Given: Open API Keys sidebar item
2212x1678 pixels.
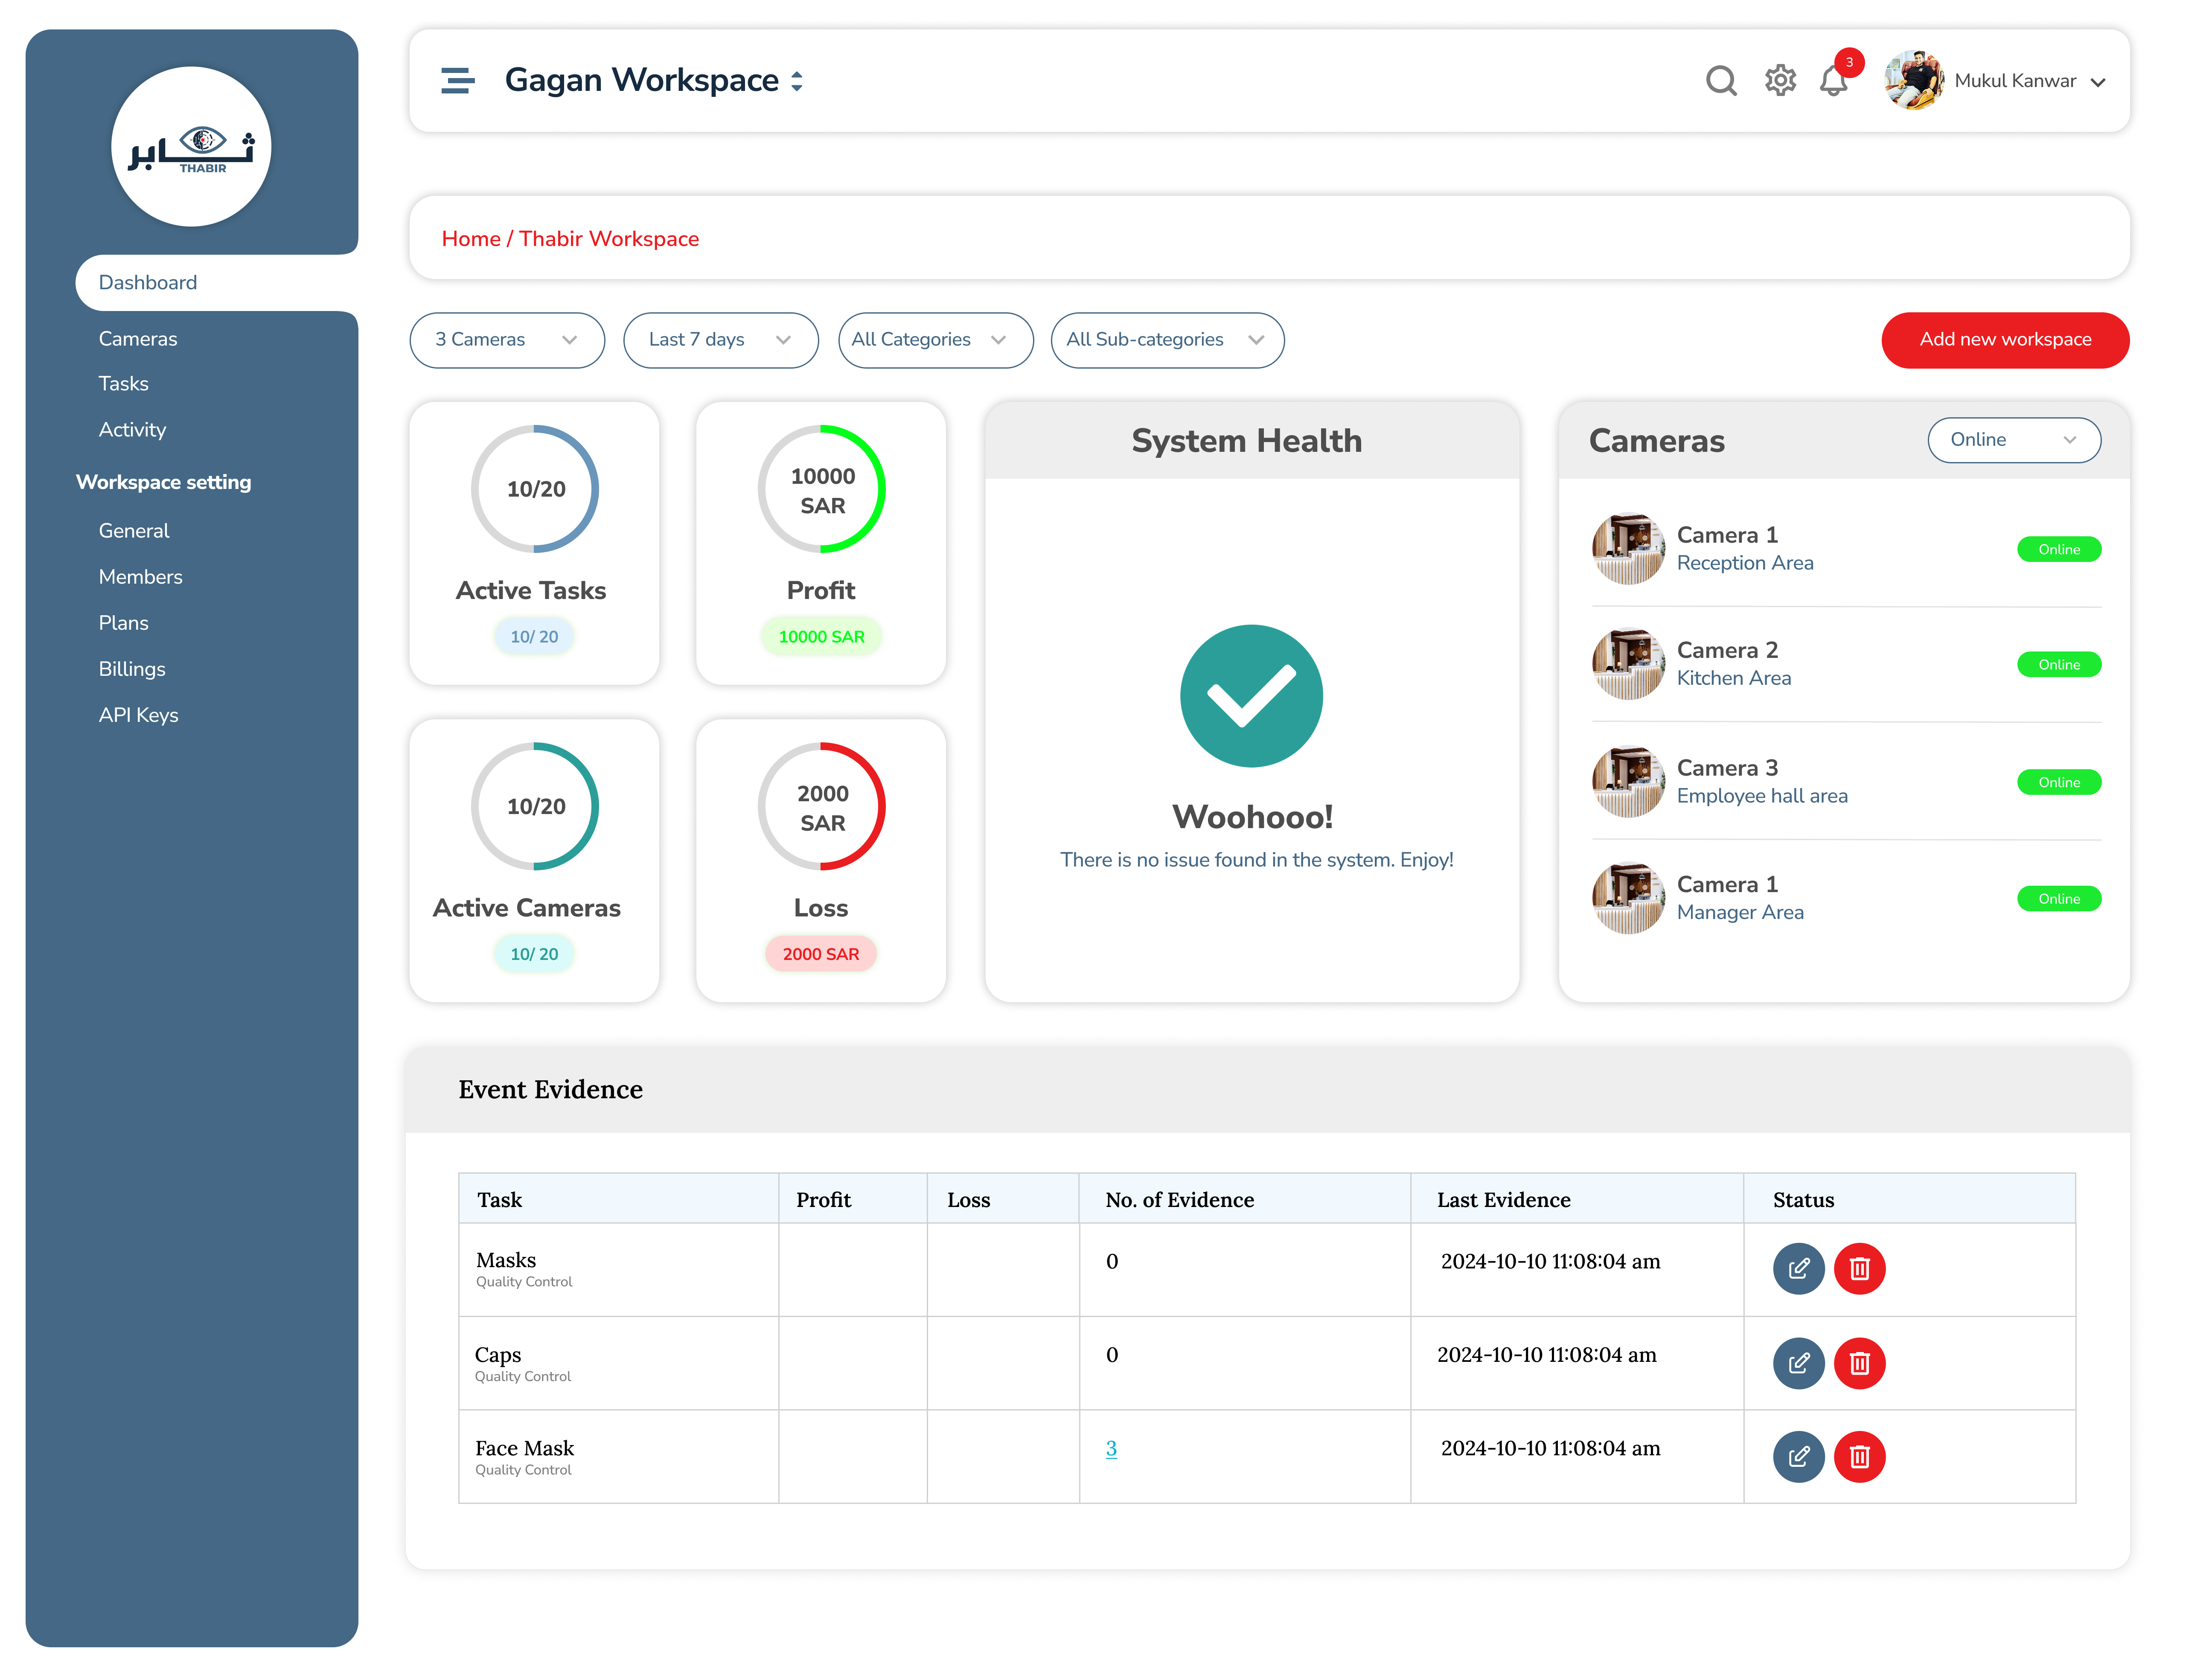Looking at the screenshot, I should [138, 715].
